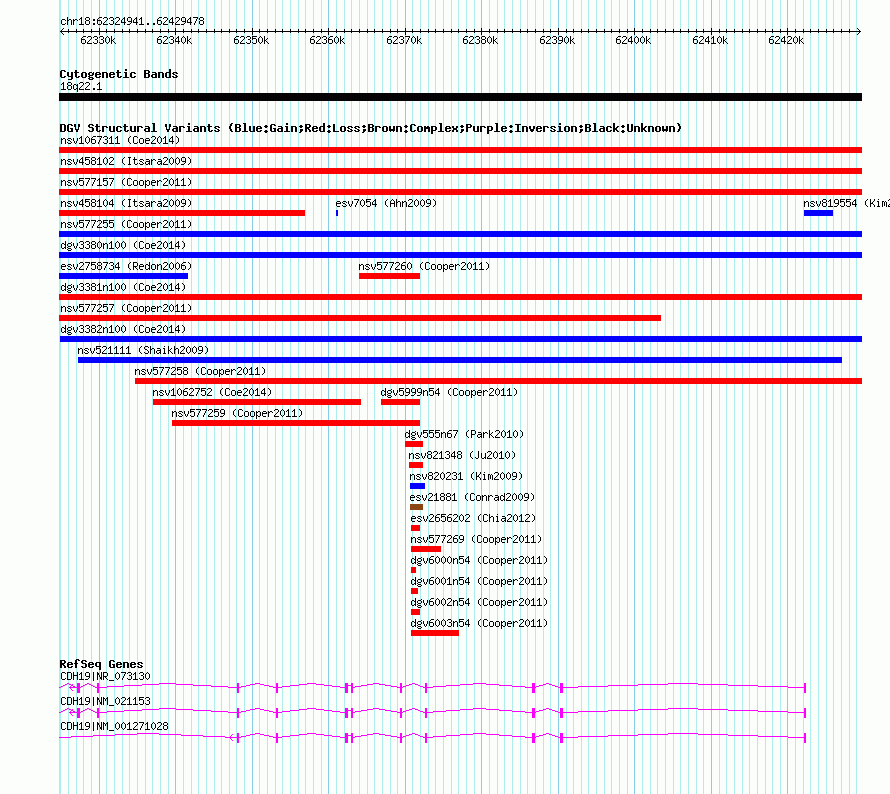Viewport: 890px width, 794px height.
Task: Click the nsv819554 blue gain bar
Action: (818, 213)
